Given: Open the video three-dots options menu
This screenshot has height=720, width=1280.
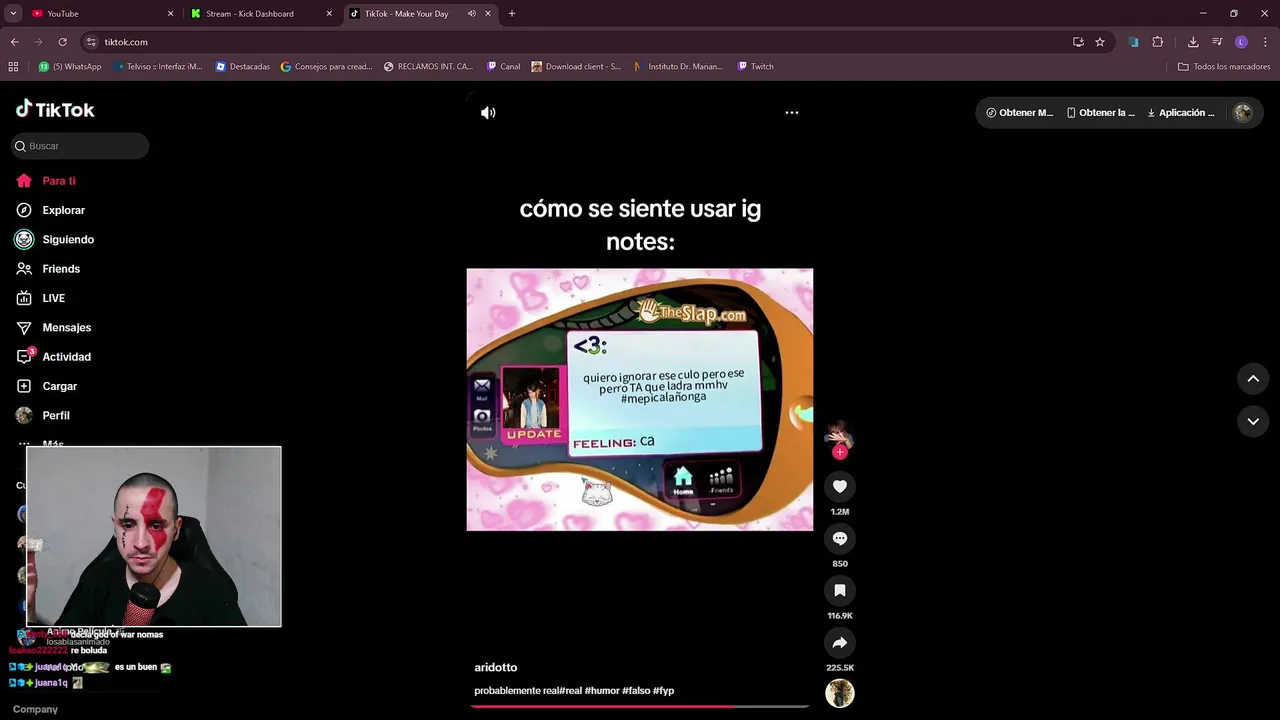Looking at the screenshot, I should (x=792, y=113).
